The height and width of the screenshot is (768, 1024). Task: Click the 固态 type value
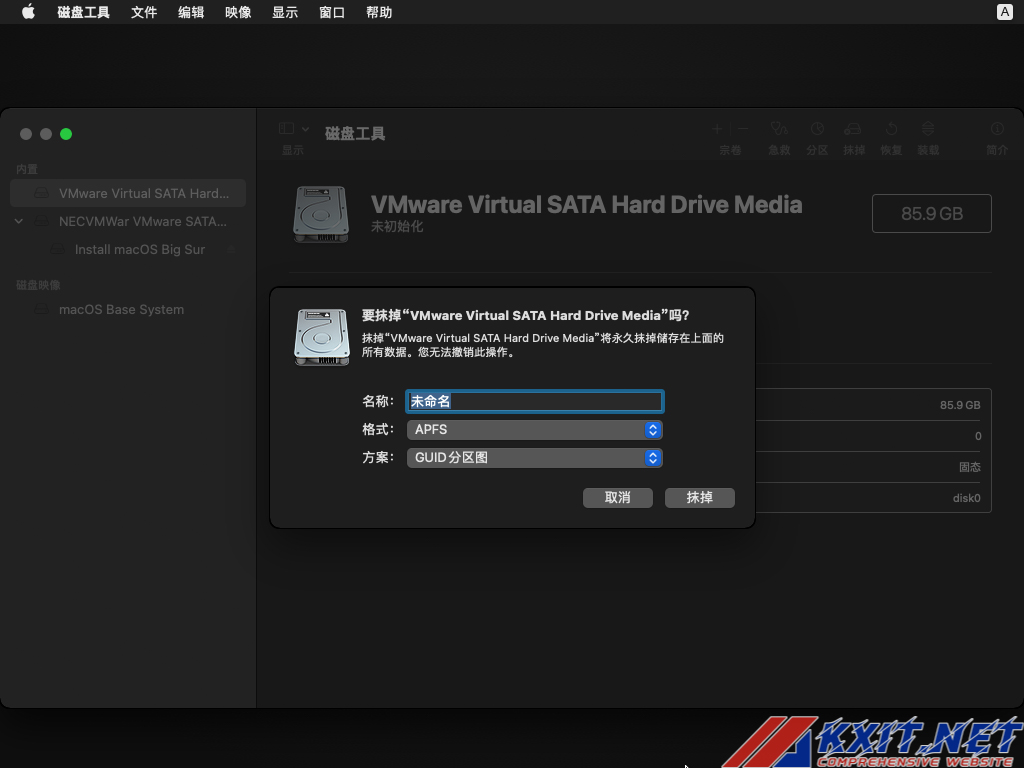[x=970, y=467]
